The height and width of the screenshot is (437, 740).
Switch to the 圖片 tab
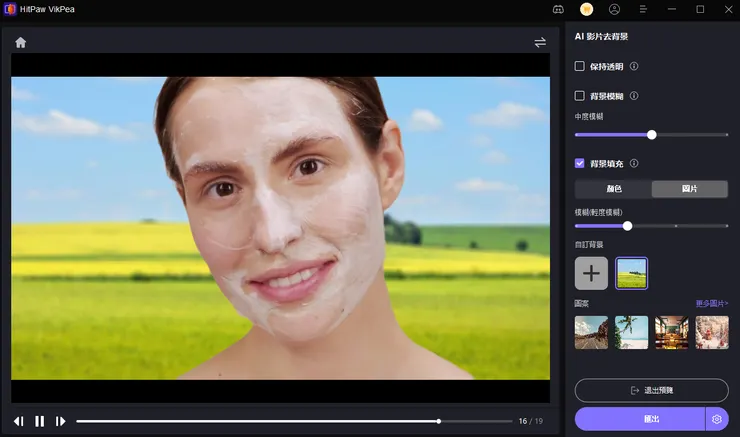(690, 189)
